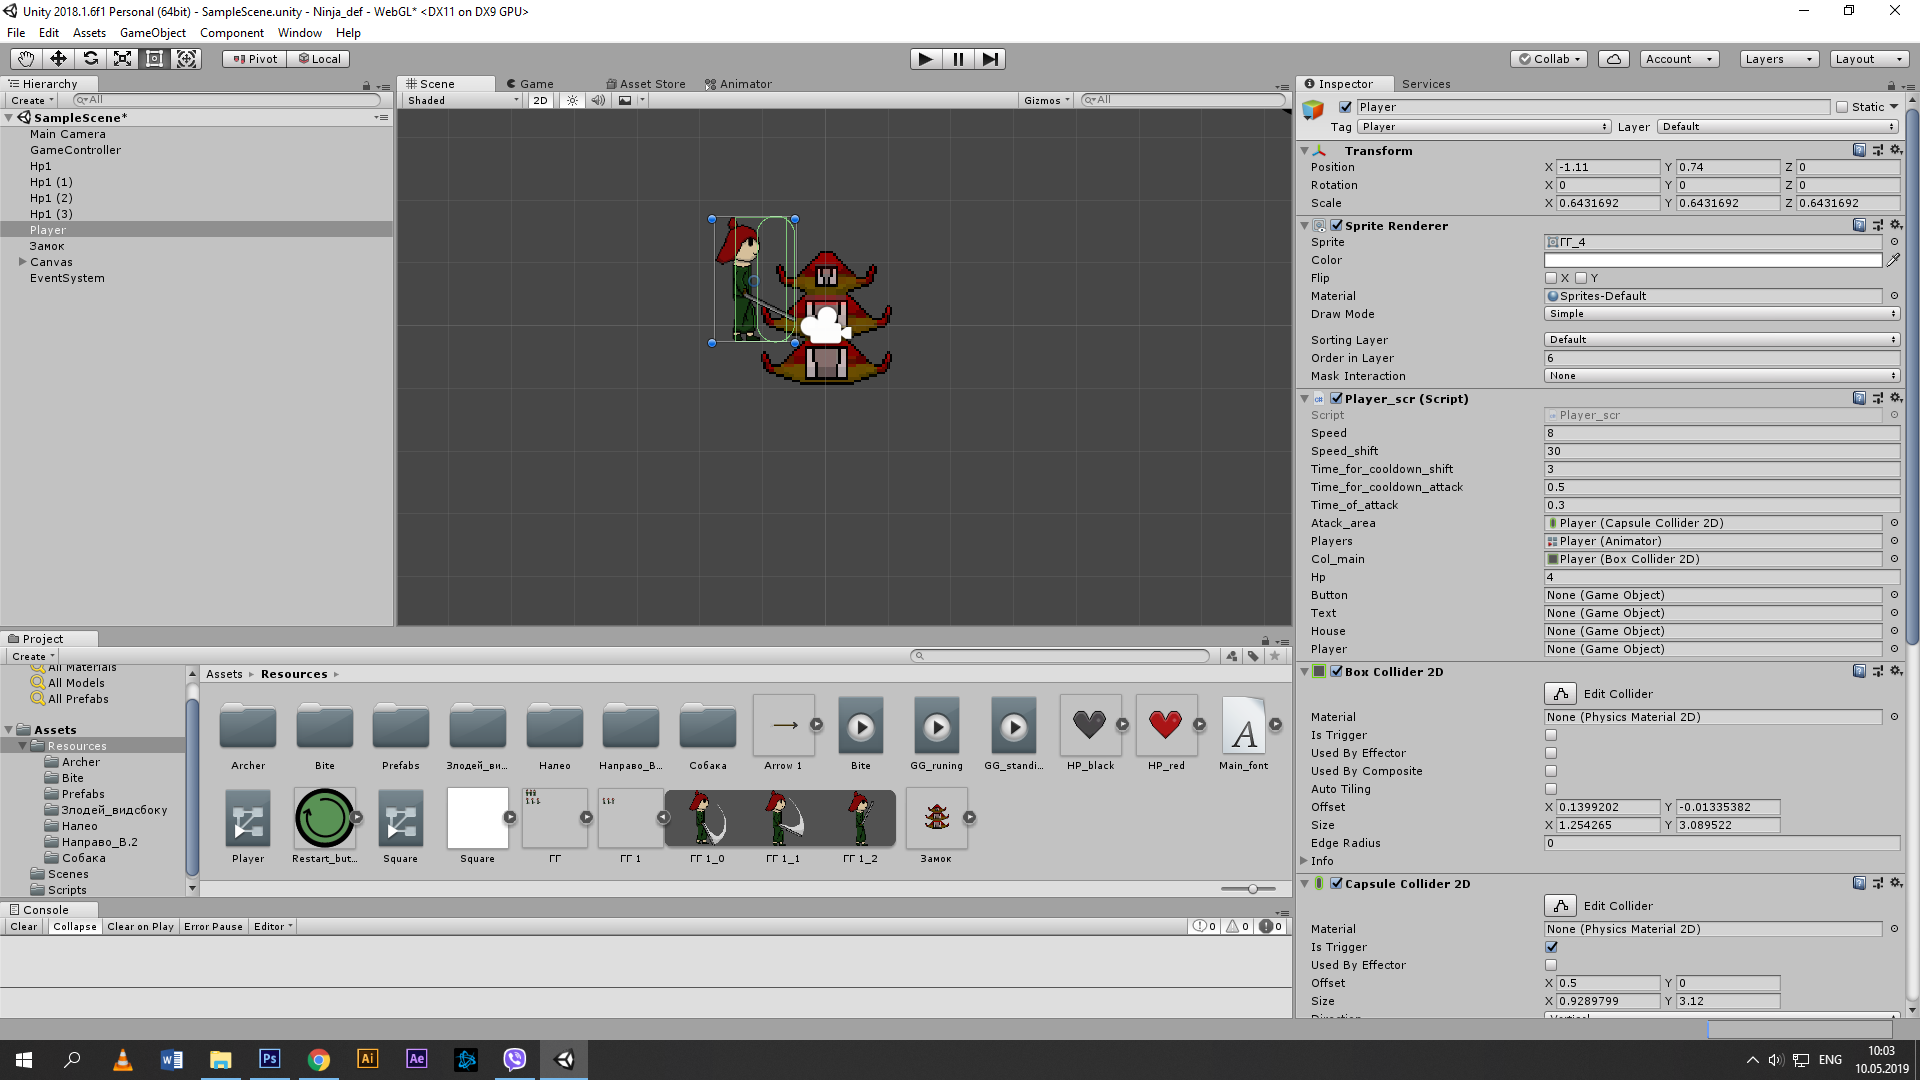Image resolution: width=1920 pixels, height=1080 pixels.
Task: Click the Step frame button
Action: pyautogui.click(x=989, y=59)
